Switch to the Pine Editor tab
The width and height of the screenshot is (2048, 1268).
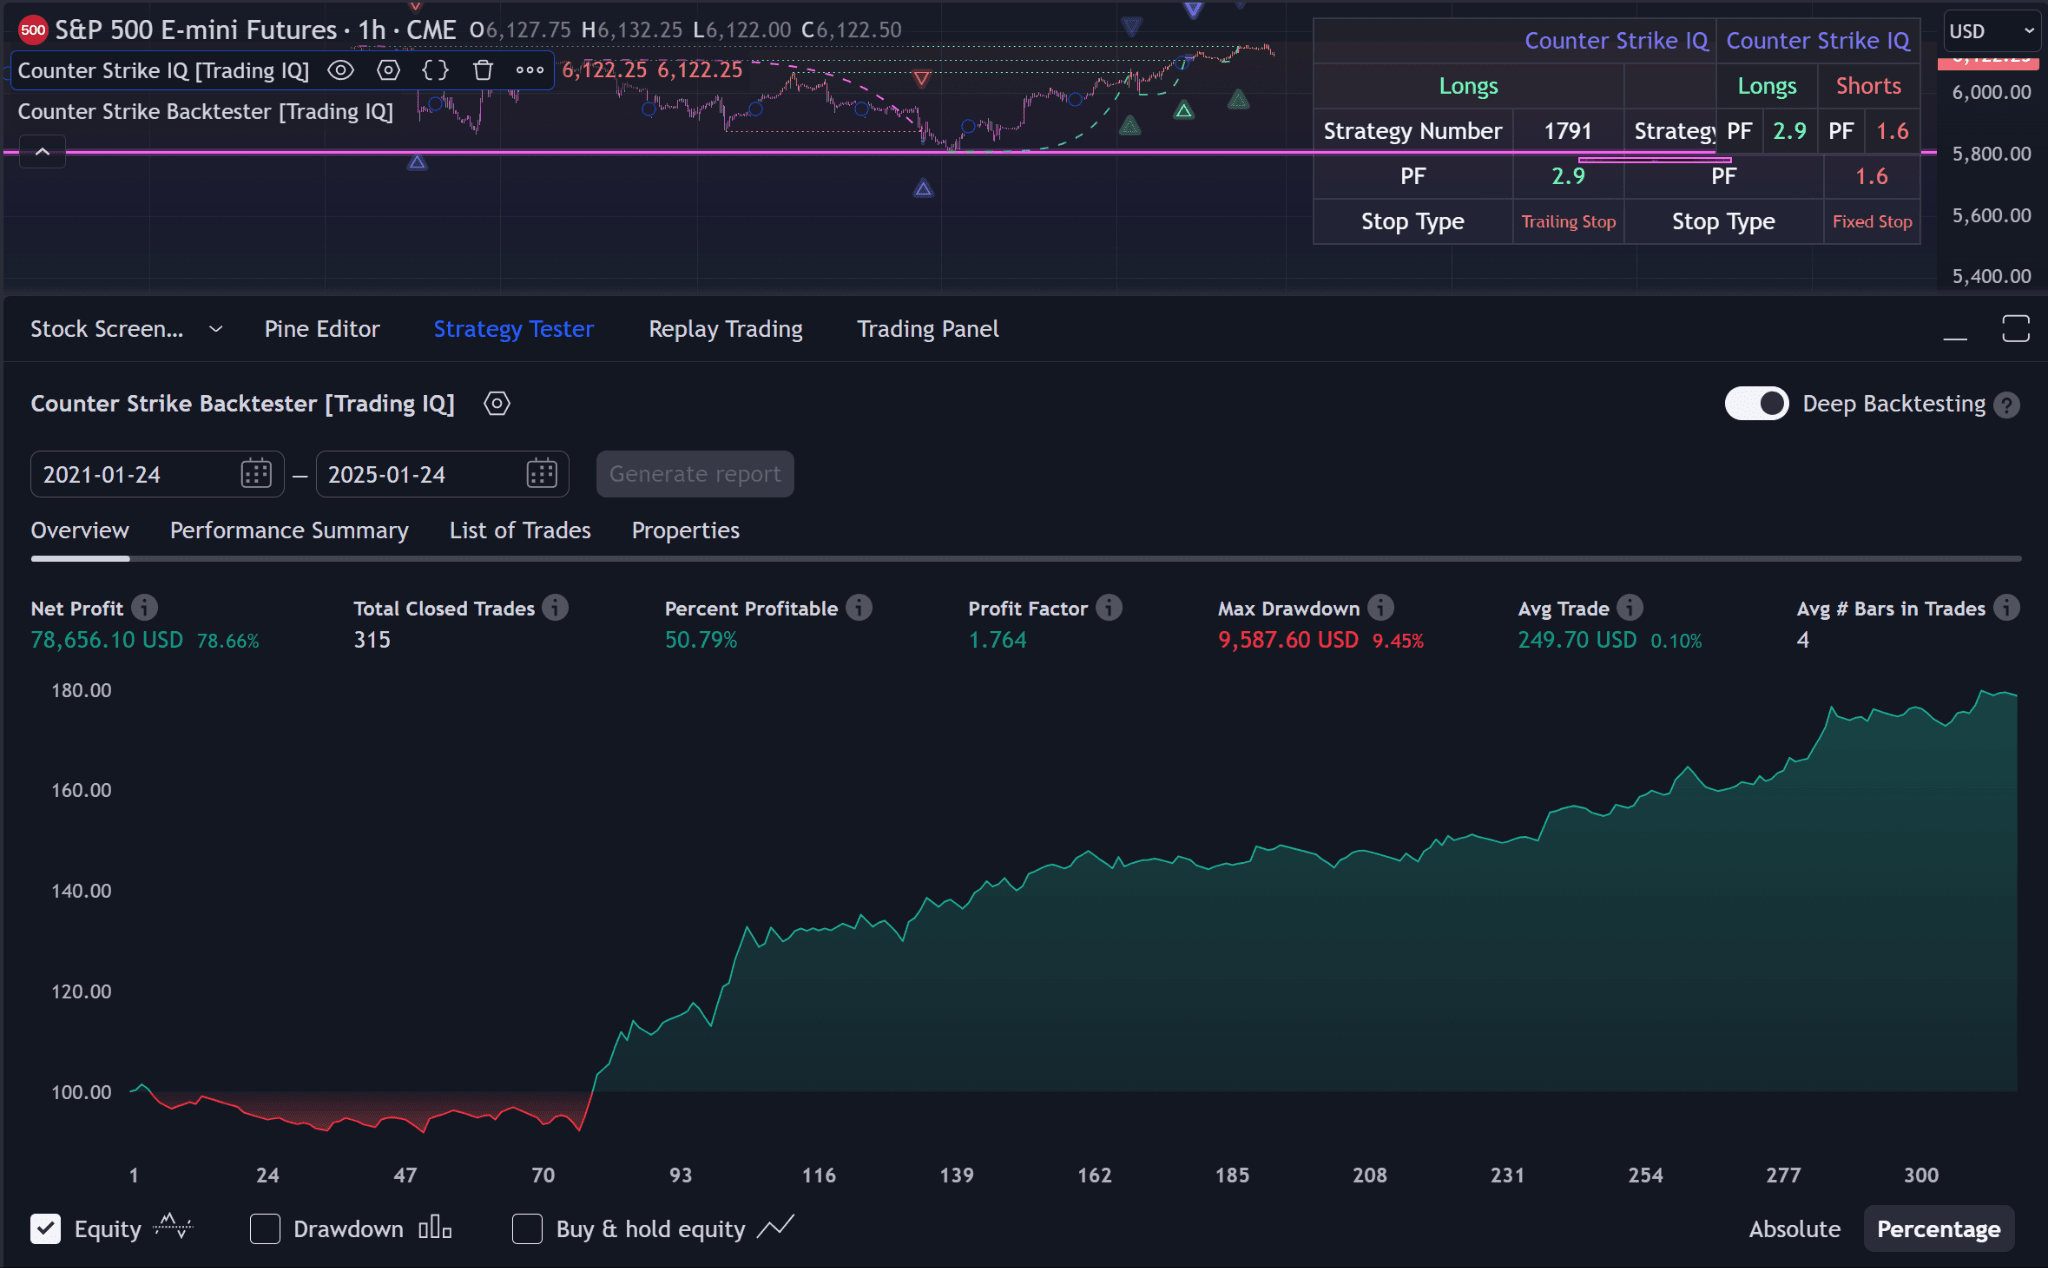pyautogui.click(x=322, y=329)
